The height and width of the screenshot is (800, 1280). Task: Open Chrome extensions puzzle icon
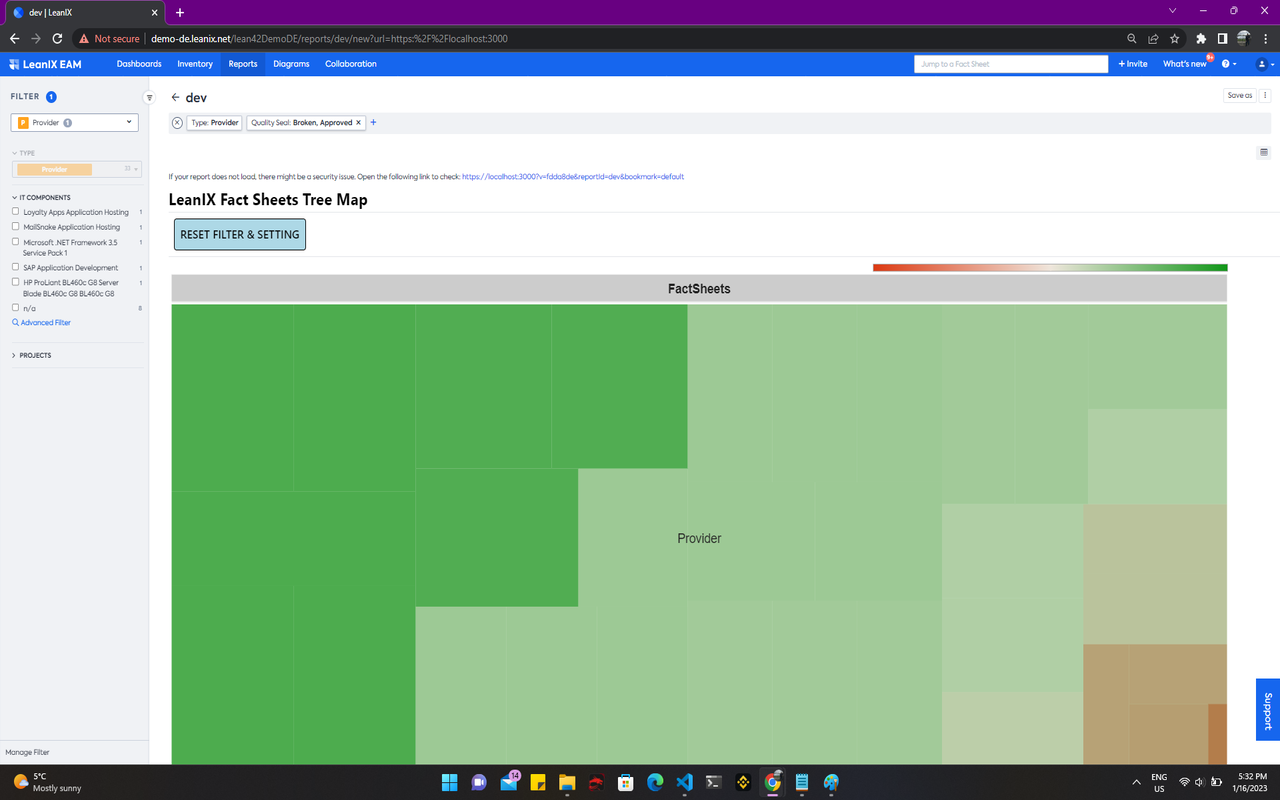(1201, 39)
